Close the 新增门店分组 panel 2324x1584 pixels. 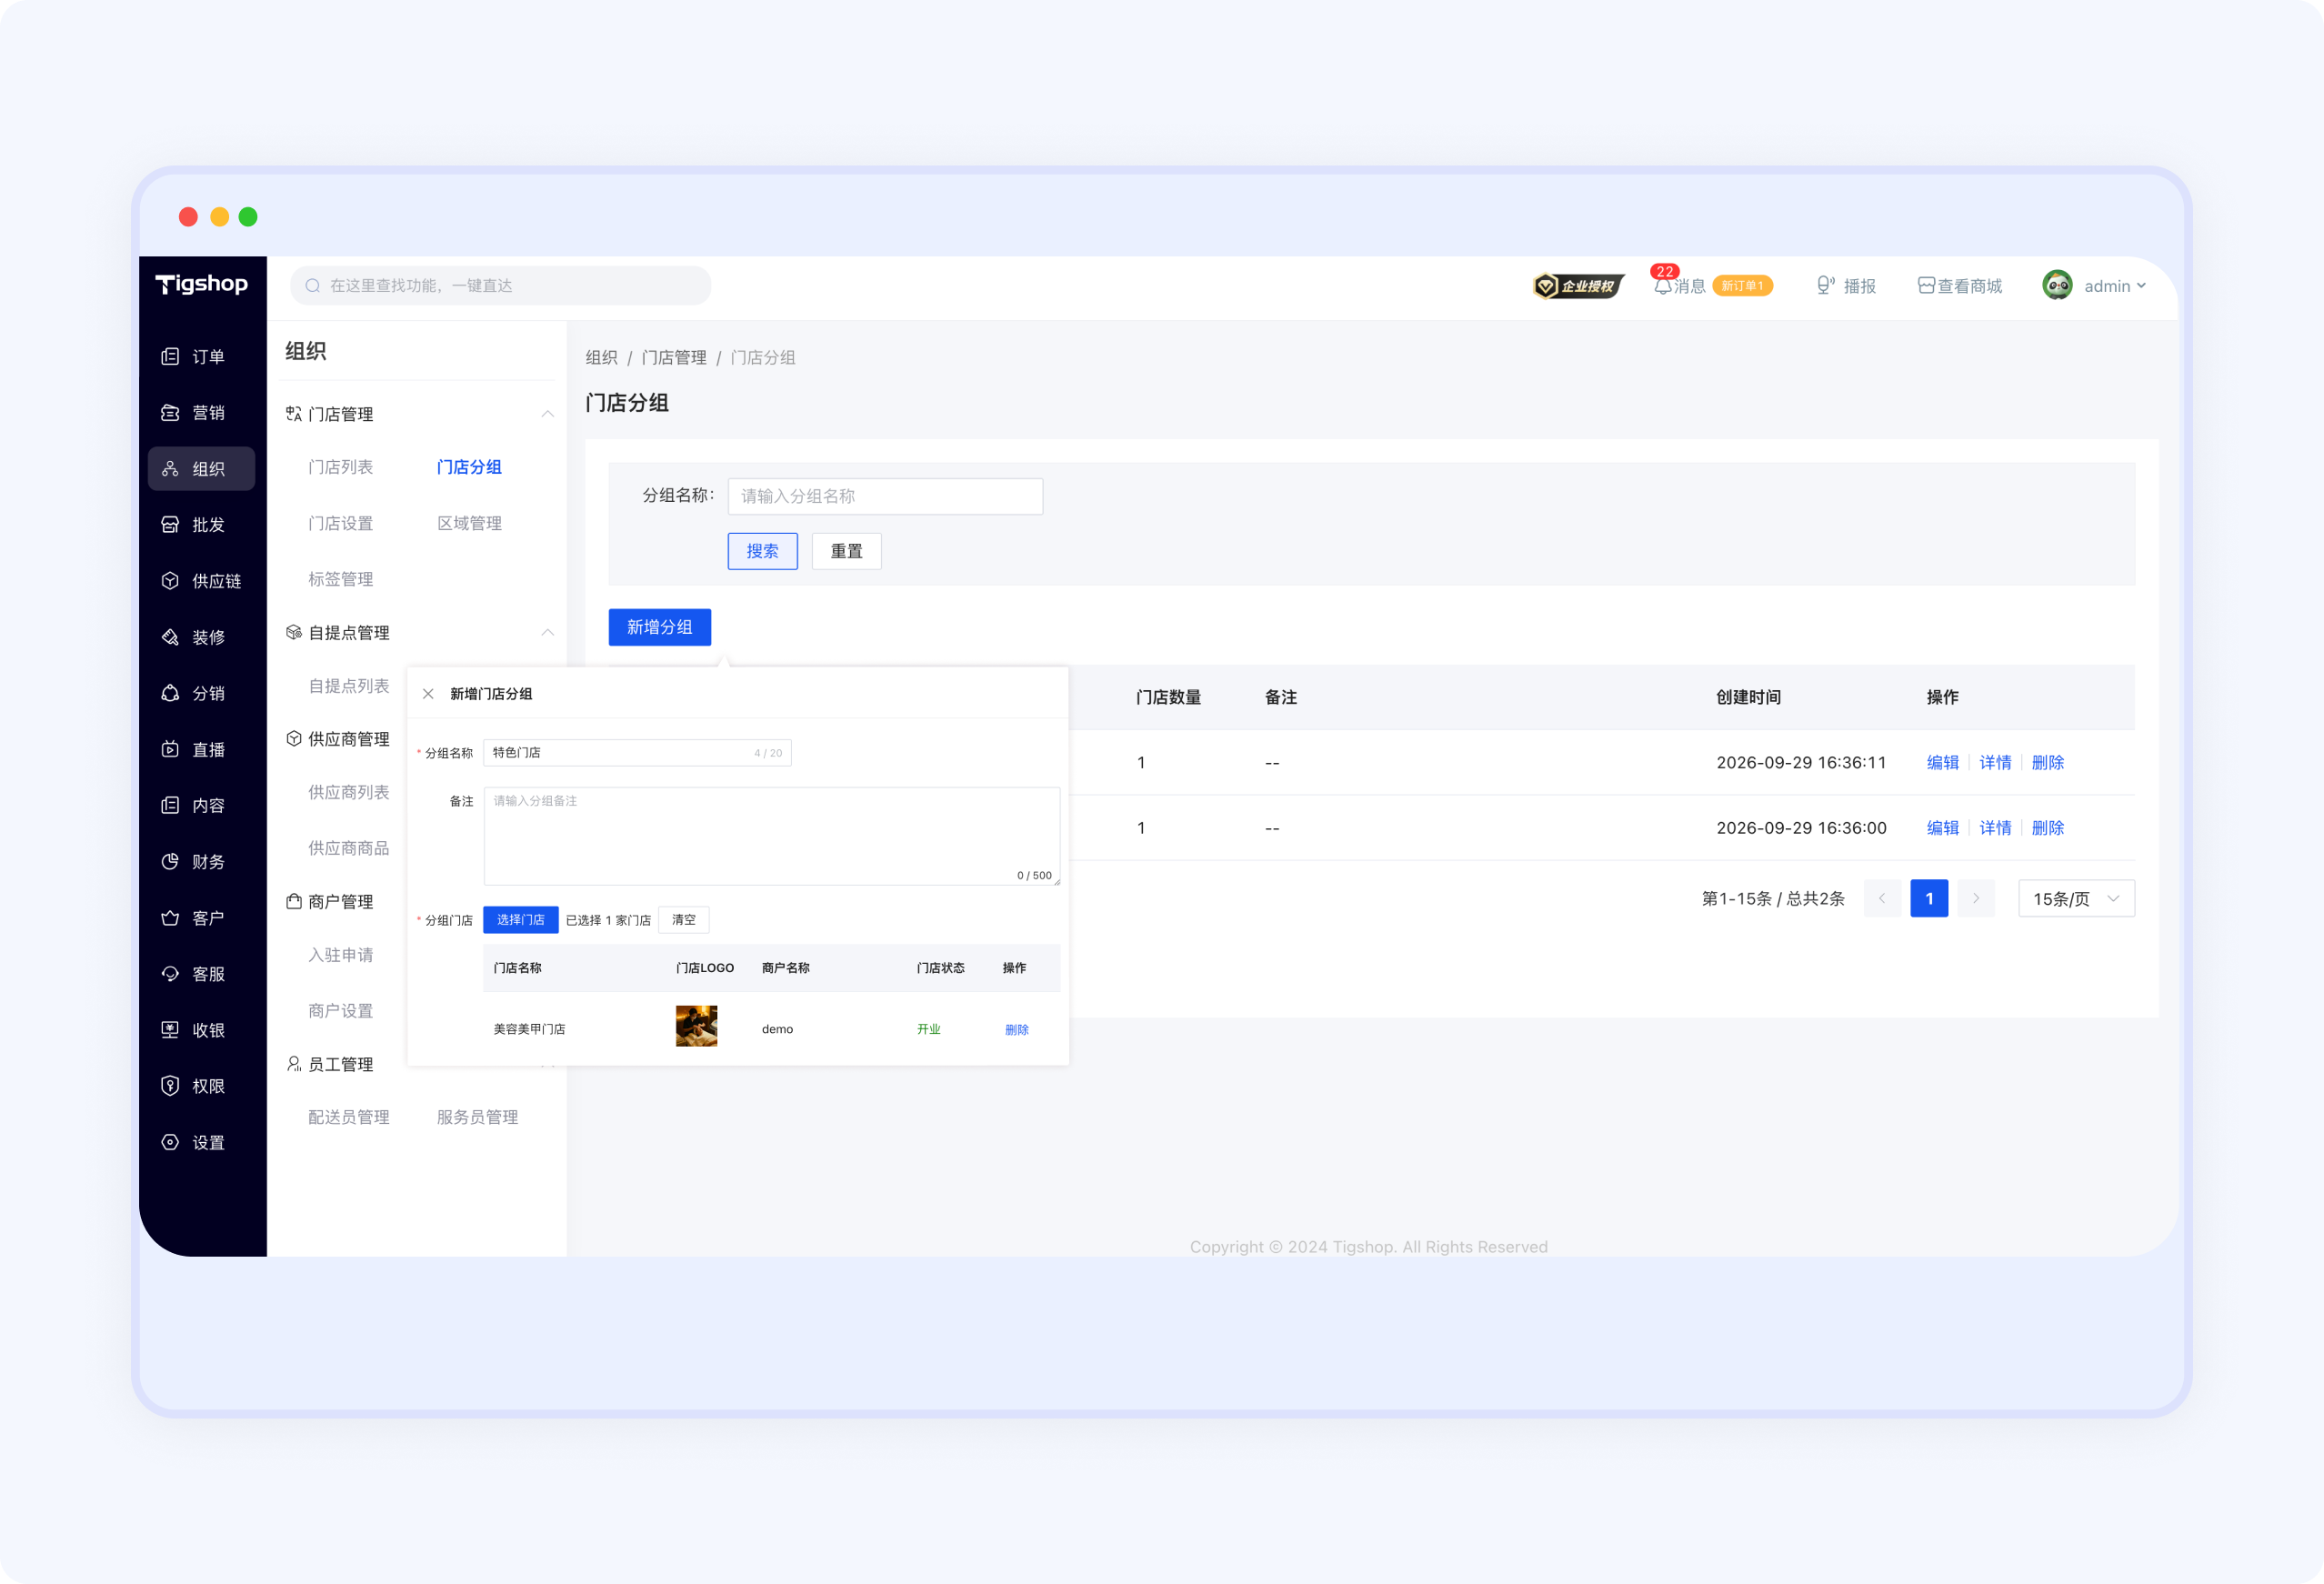[428, 694]
